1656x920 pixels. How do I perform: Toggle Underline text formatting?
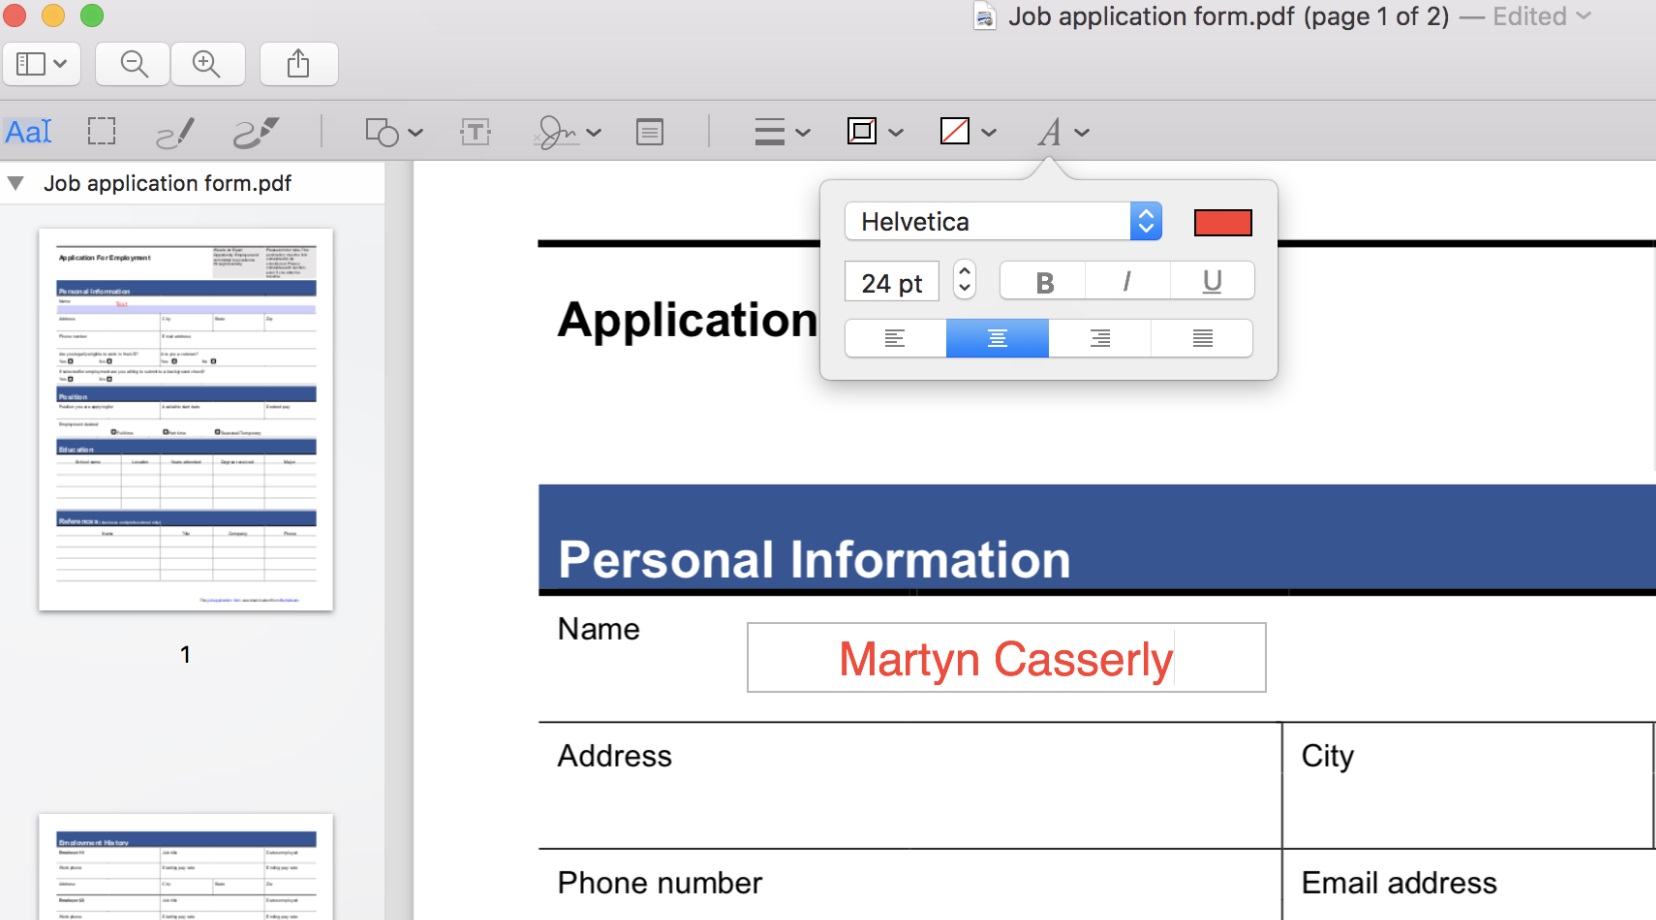1212,283
